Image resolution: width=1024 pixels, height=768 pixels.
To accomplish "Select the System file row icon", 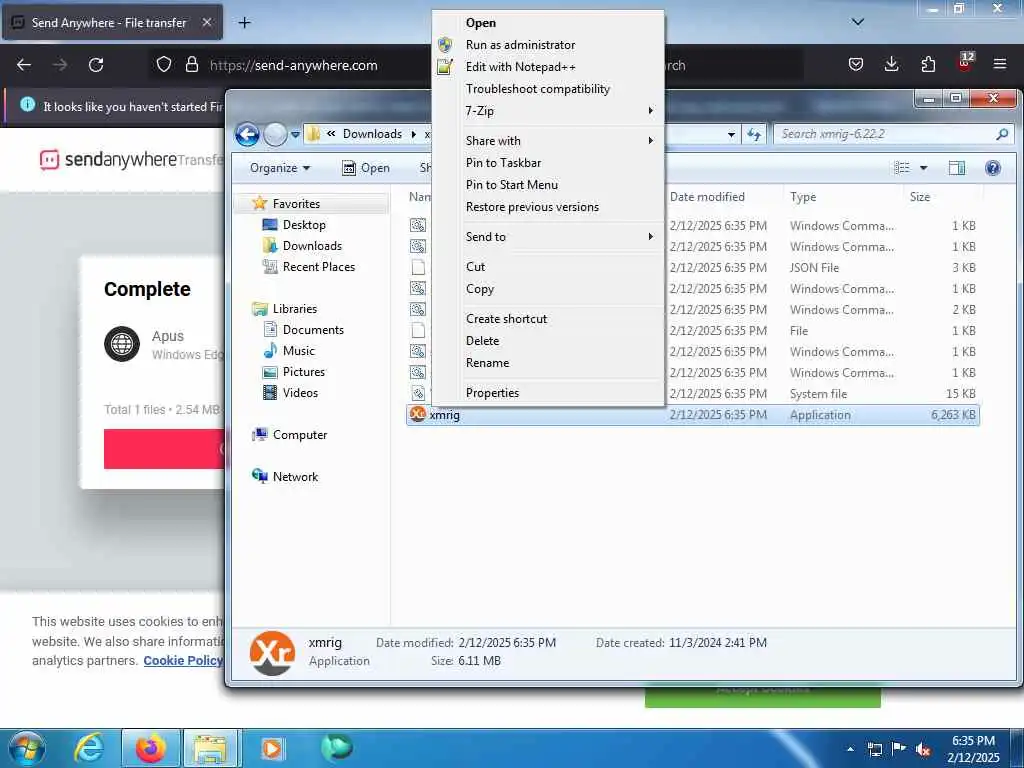I will click(x=418, y=393).
